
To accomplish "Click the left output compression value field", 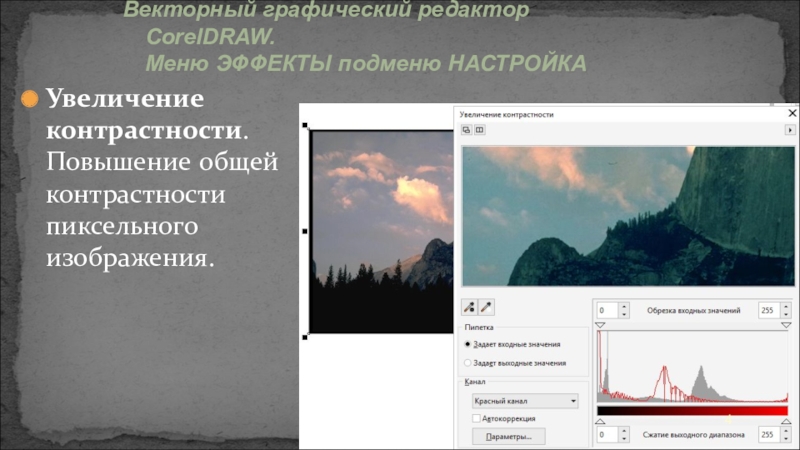I will (607, 435).
